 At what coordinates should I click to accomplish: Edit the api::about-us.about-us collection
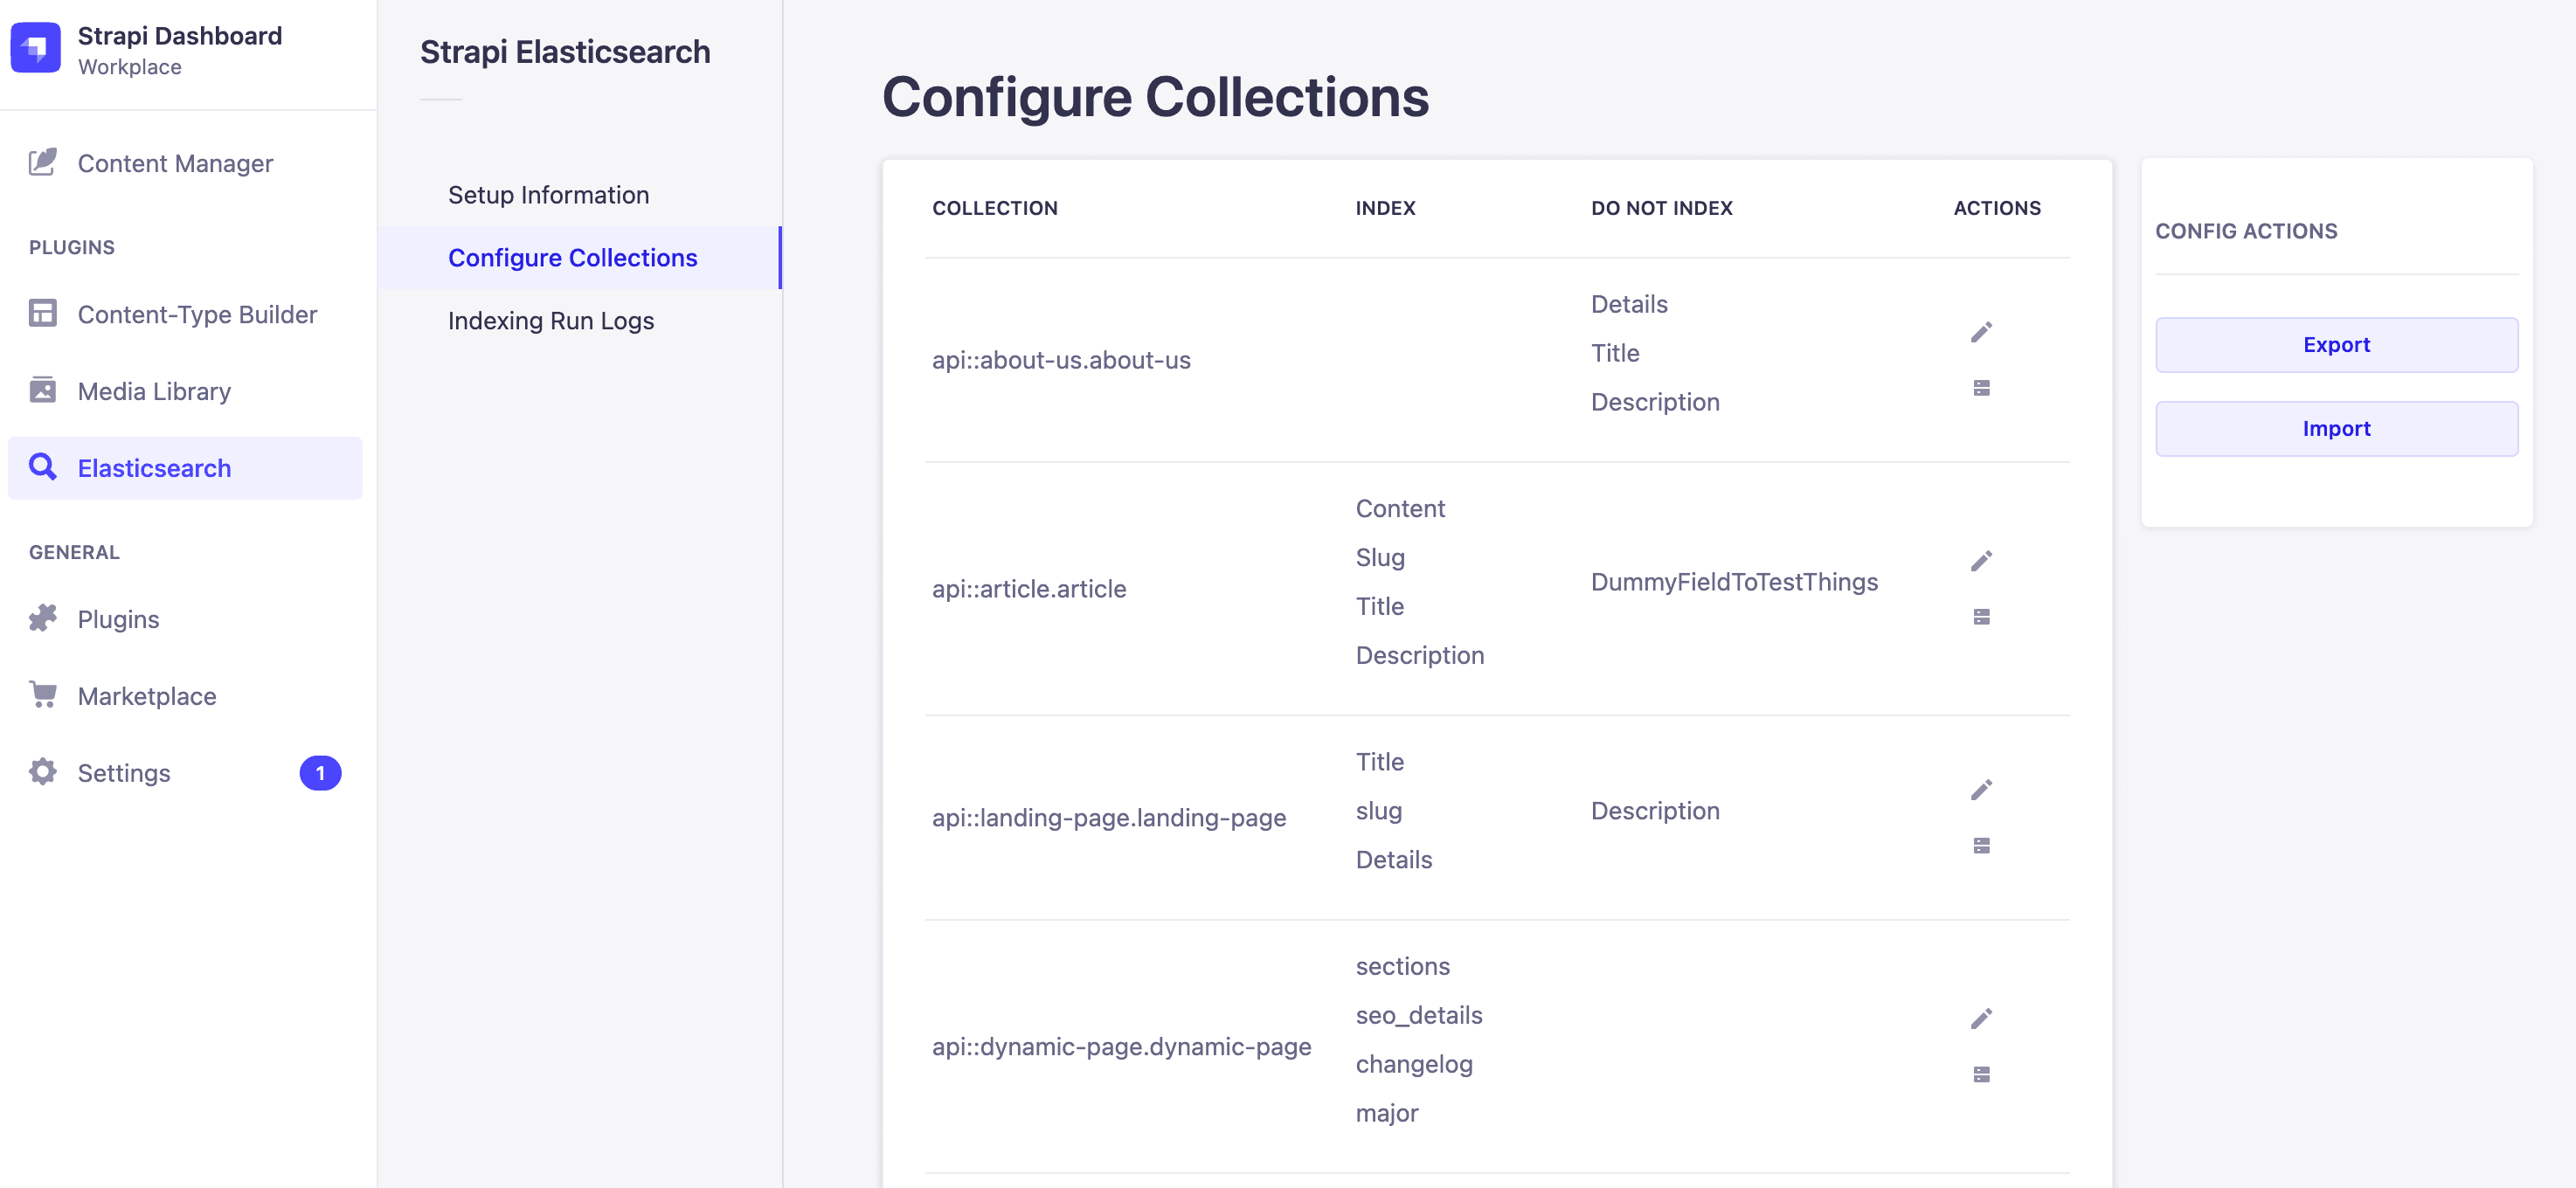tap(1981, 332)
